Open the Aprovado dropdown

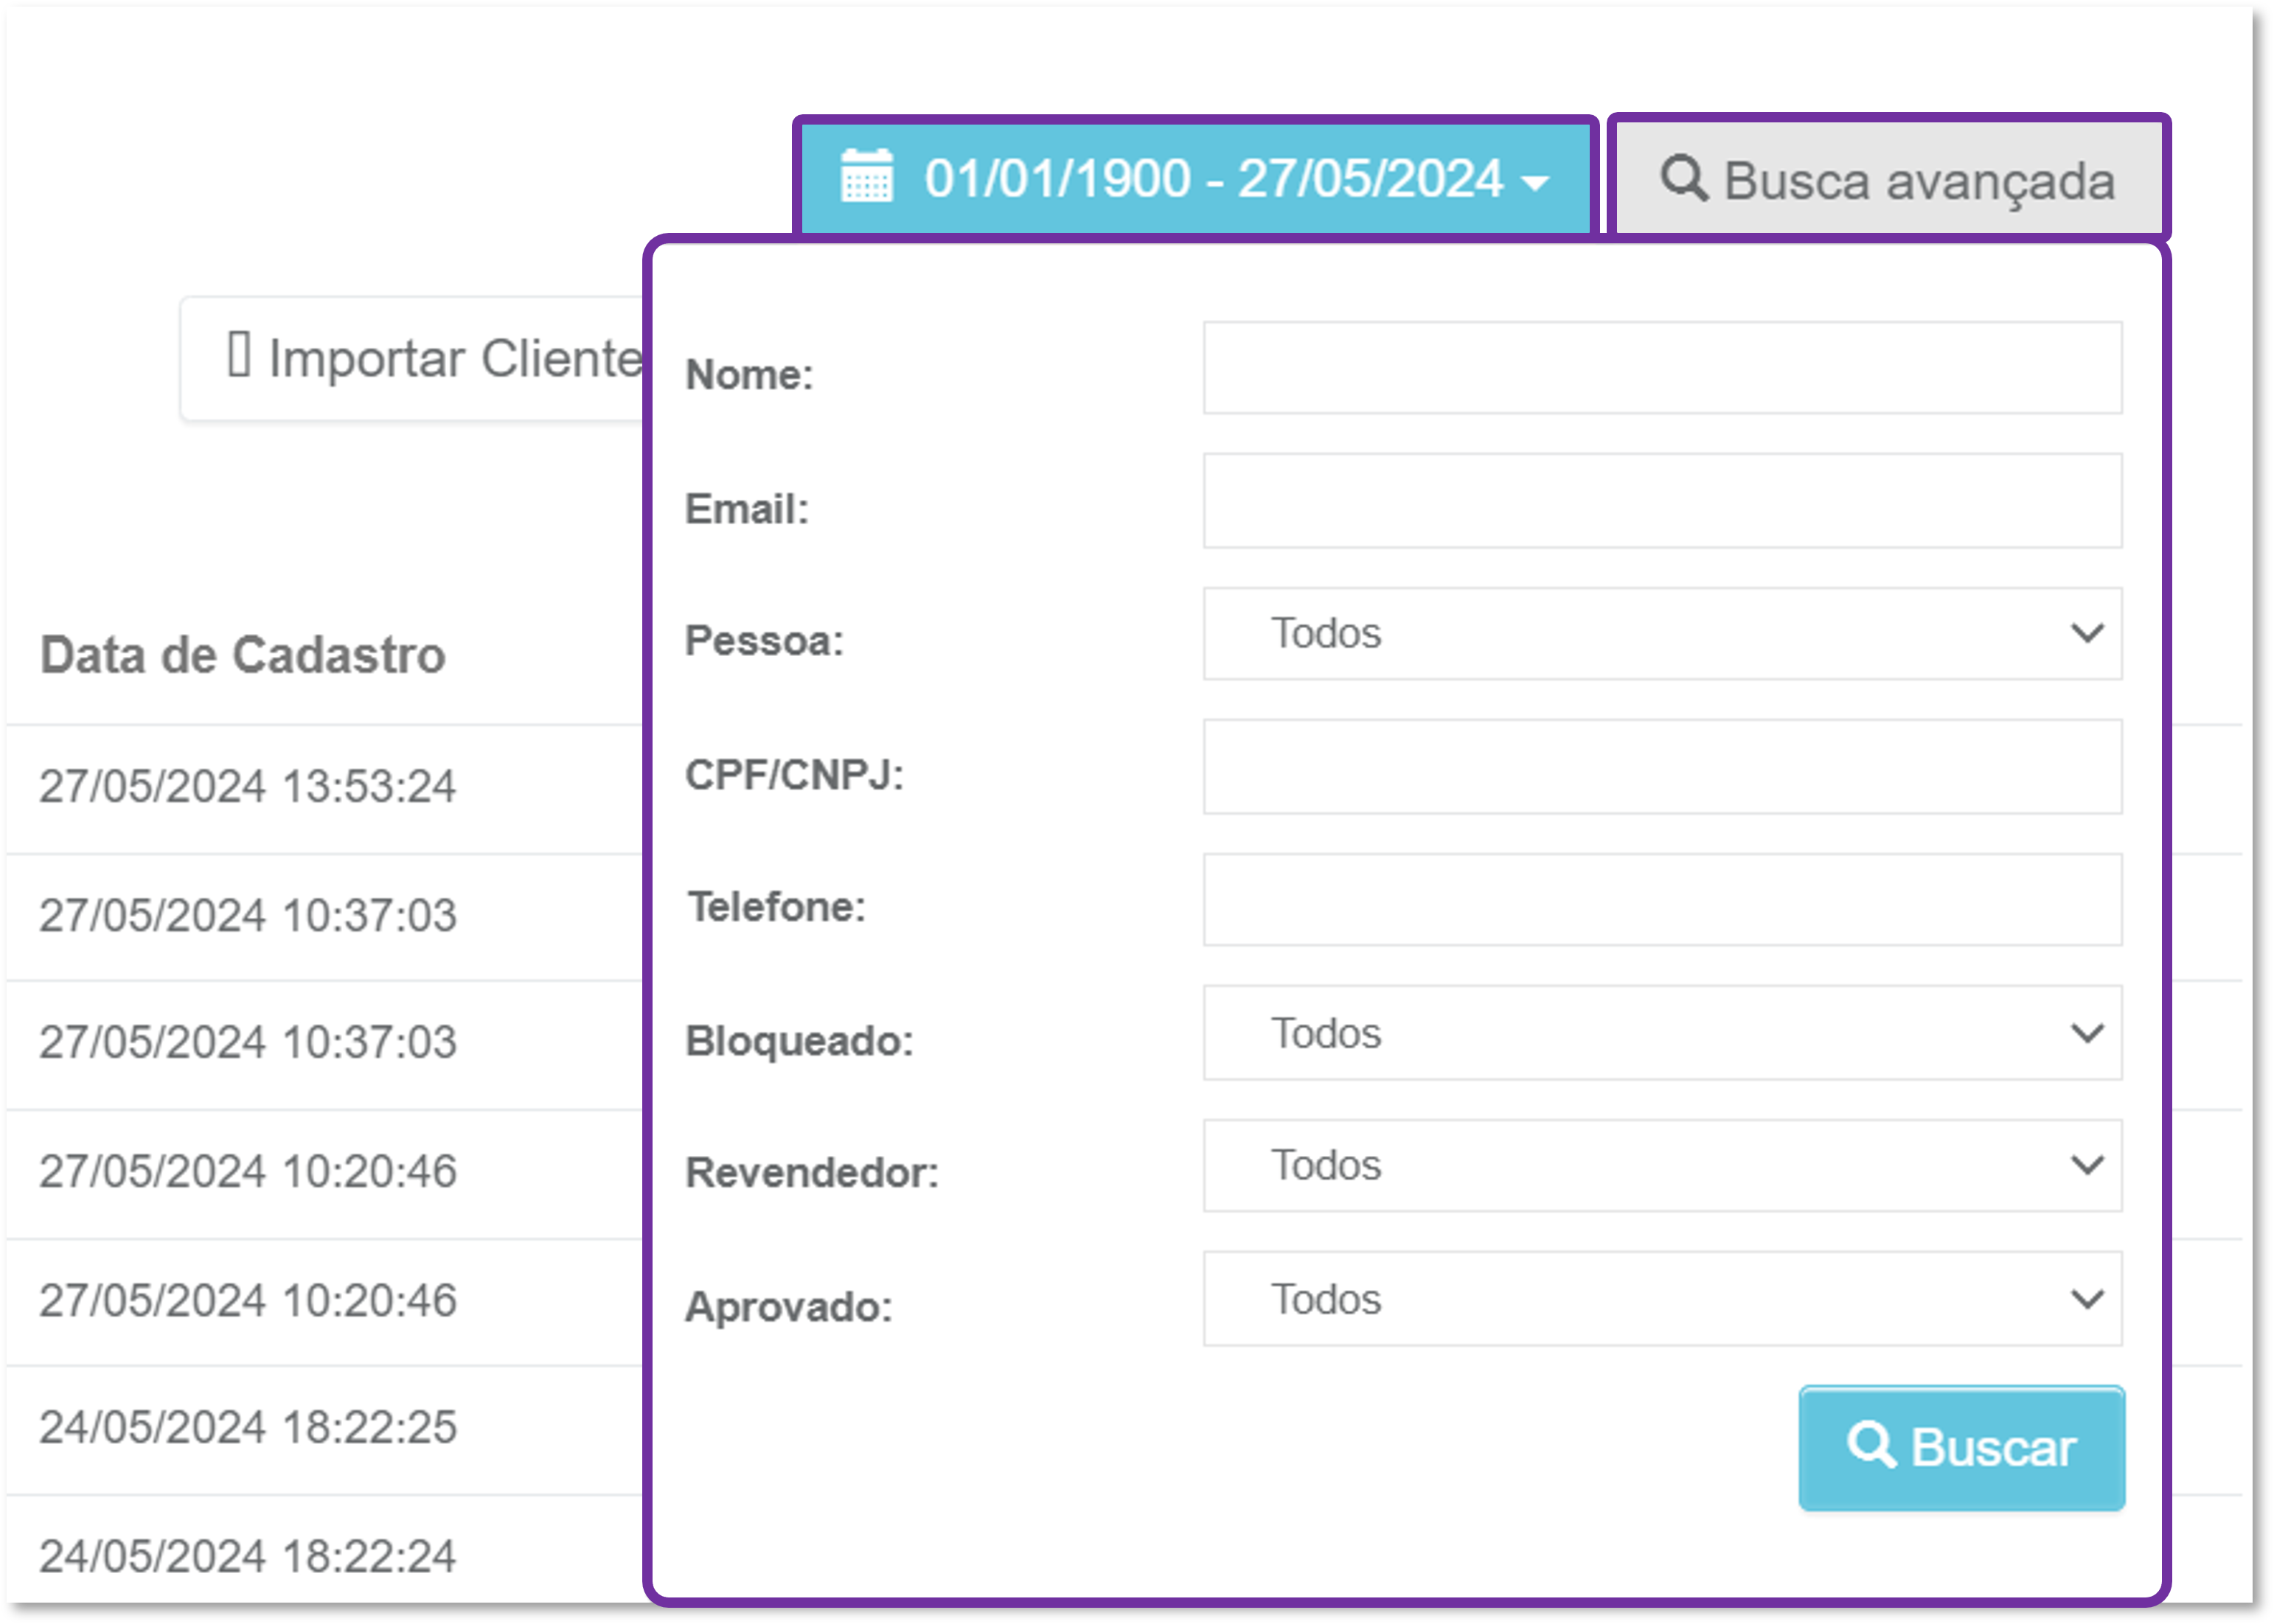point(1662,1299)
